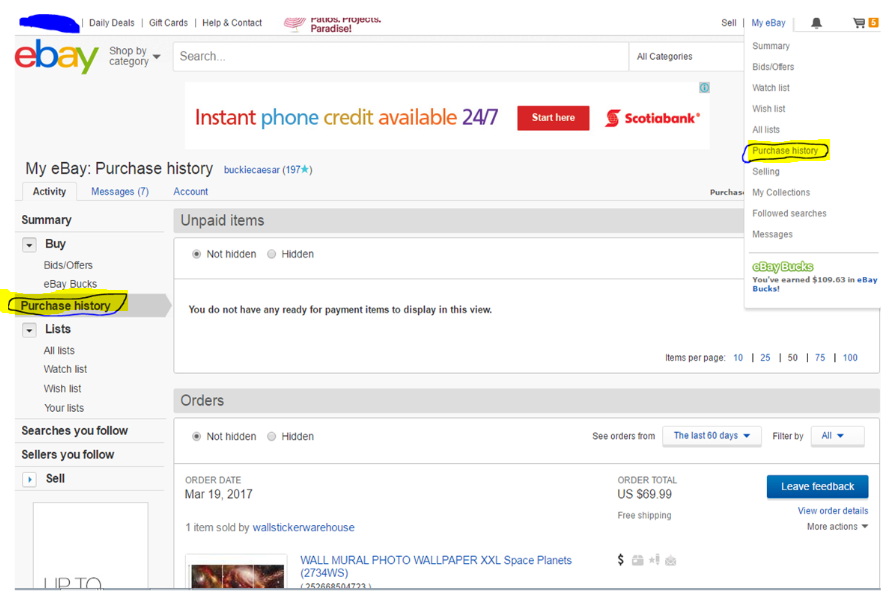Collapse the Buy section in sidebar
This screenshot has width=885, height=598.
click(x=29, y=245)
